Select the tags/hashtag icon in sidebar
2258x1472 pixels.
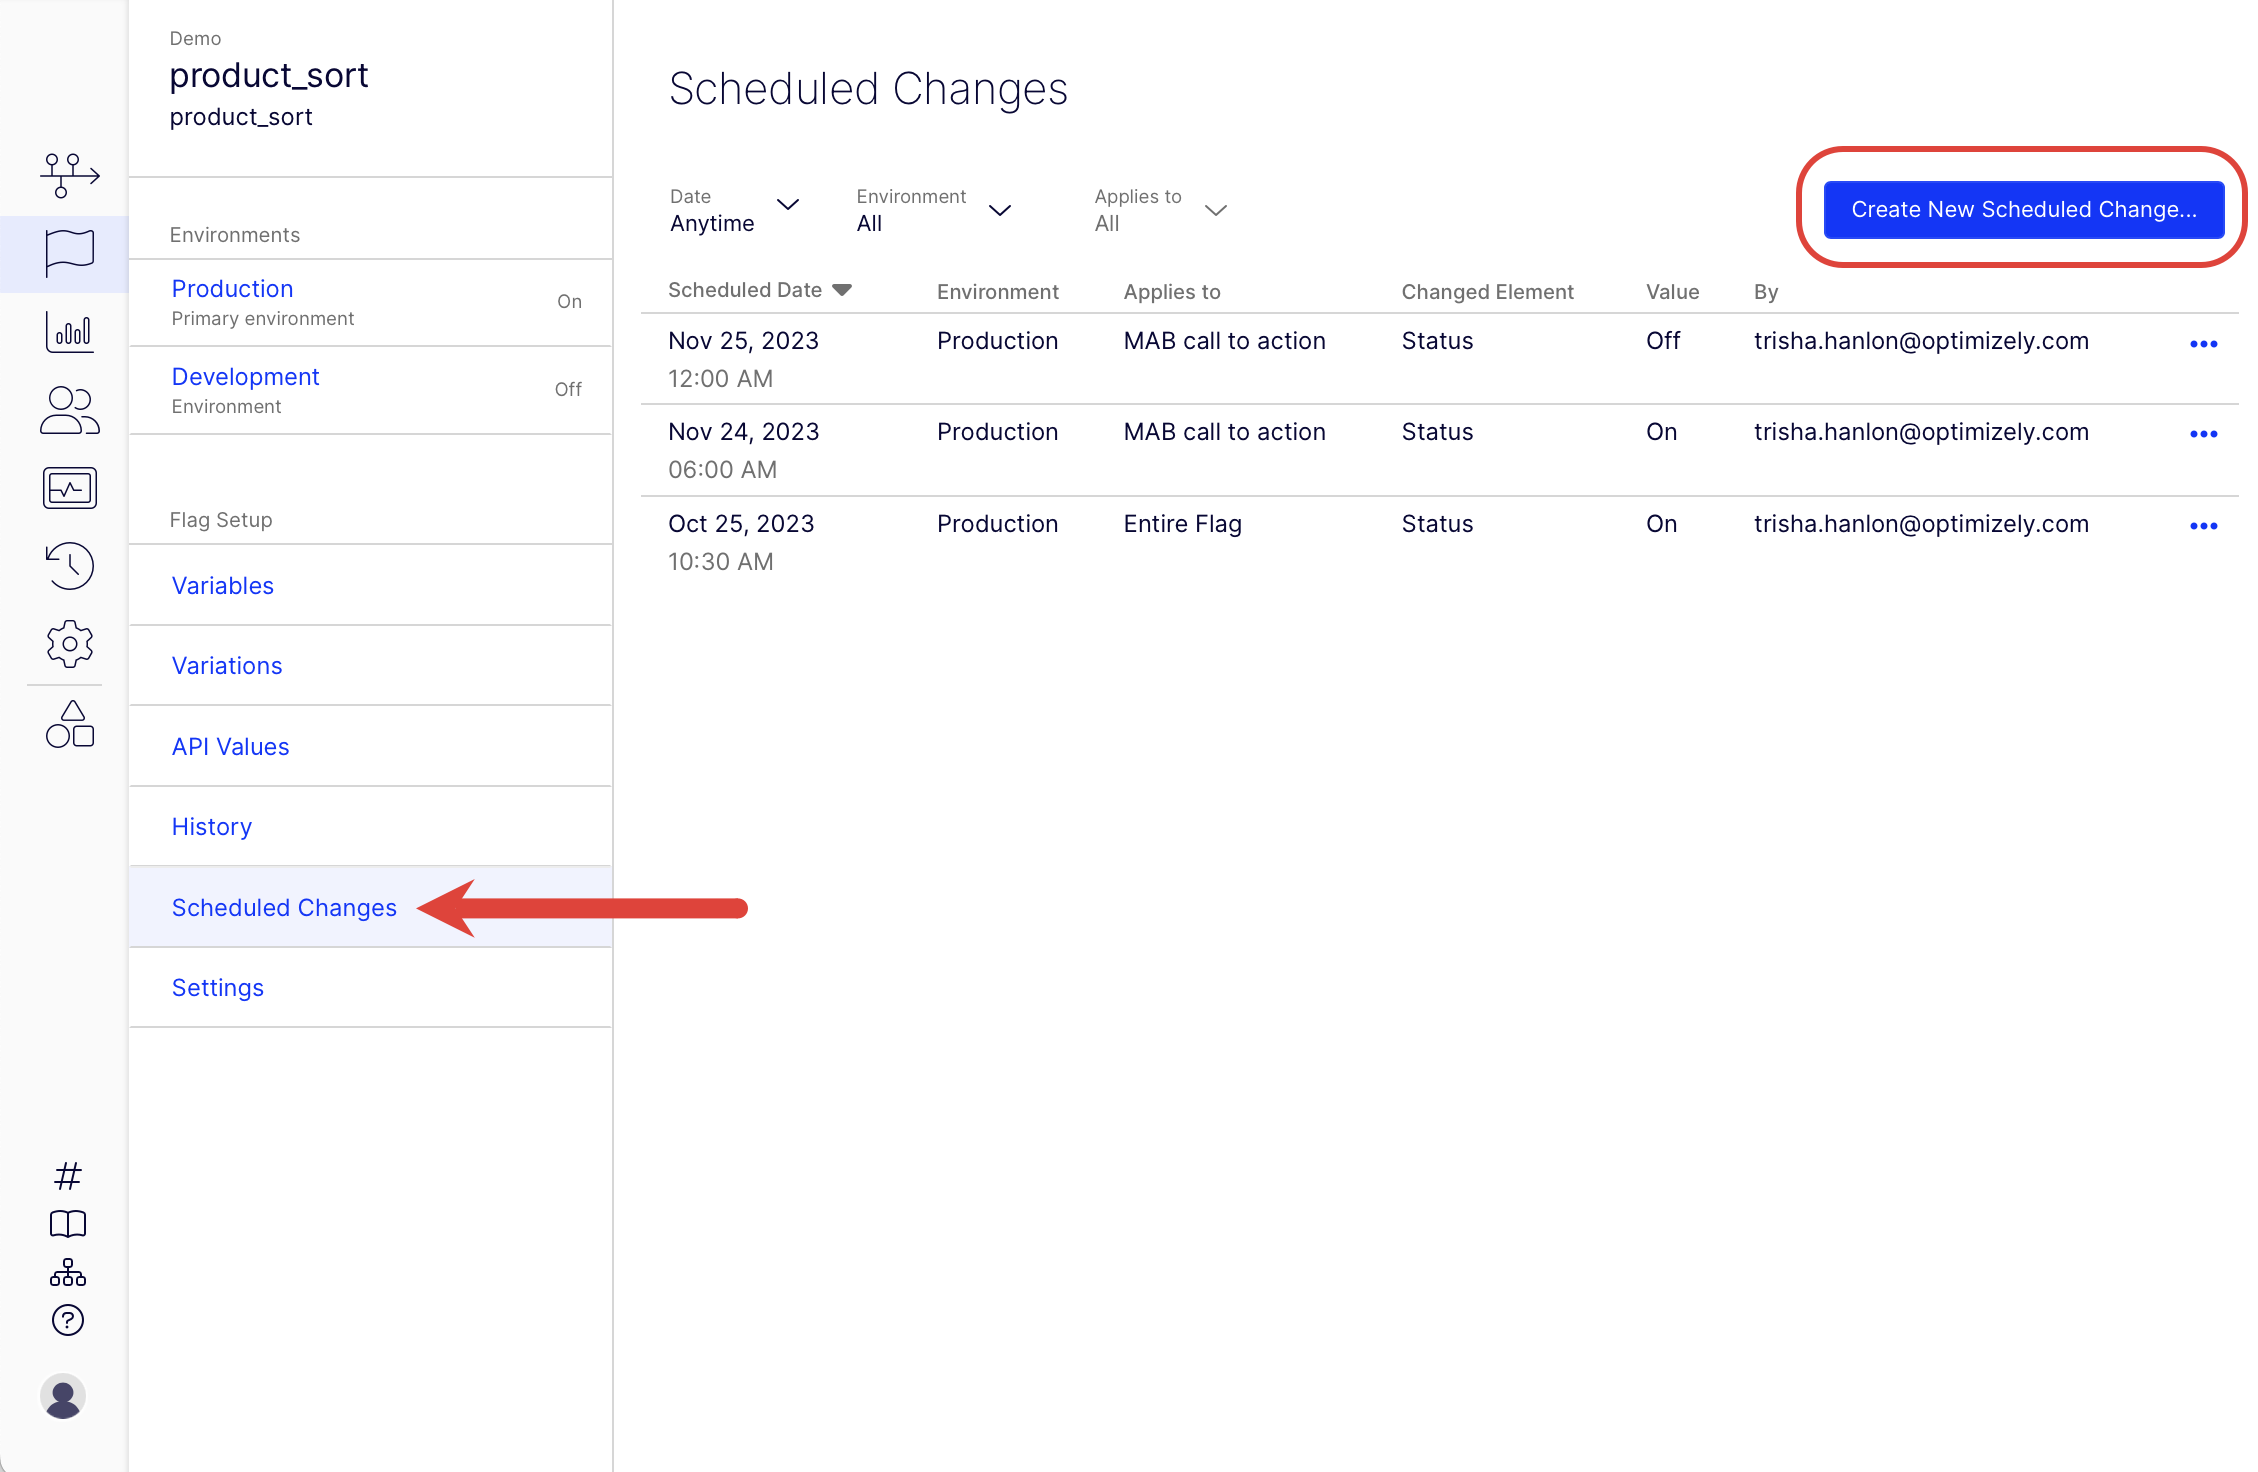(66, 1176)
